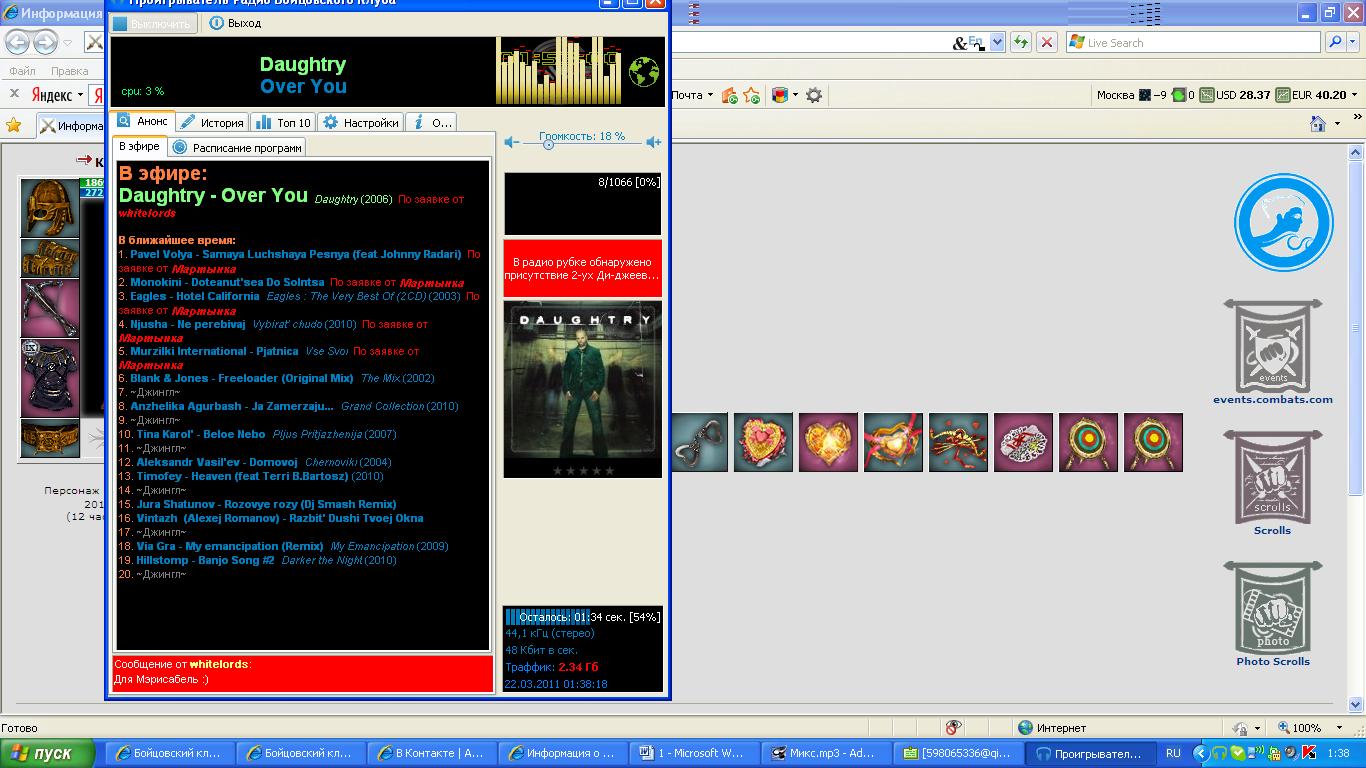The image size is (1366, 768).
Task: Click the popup blocker icon in status bar
Action: (x=954, y=728)
